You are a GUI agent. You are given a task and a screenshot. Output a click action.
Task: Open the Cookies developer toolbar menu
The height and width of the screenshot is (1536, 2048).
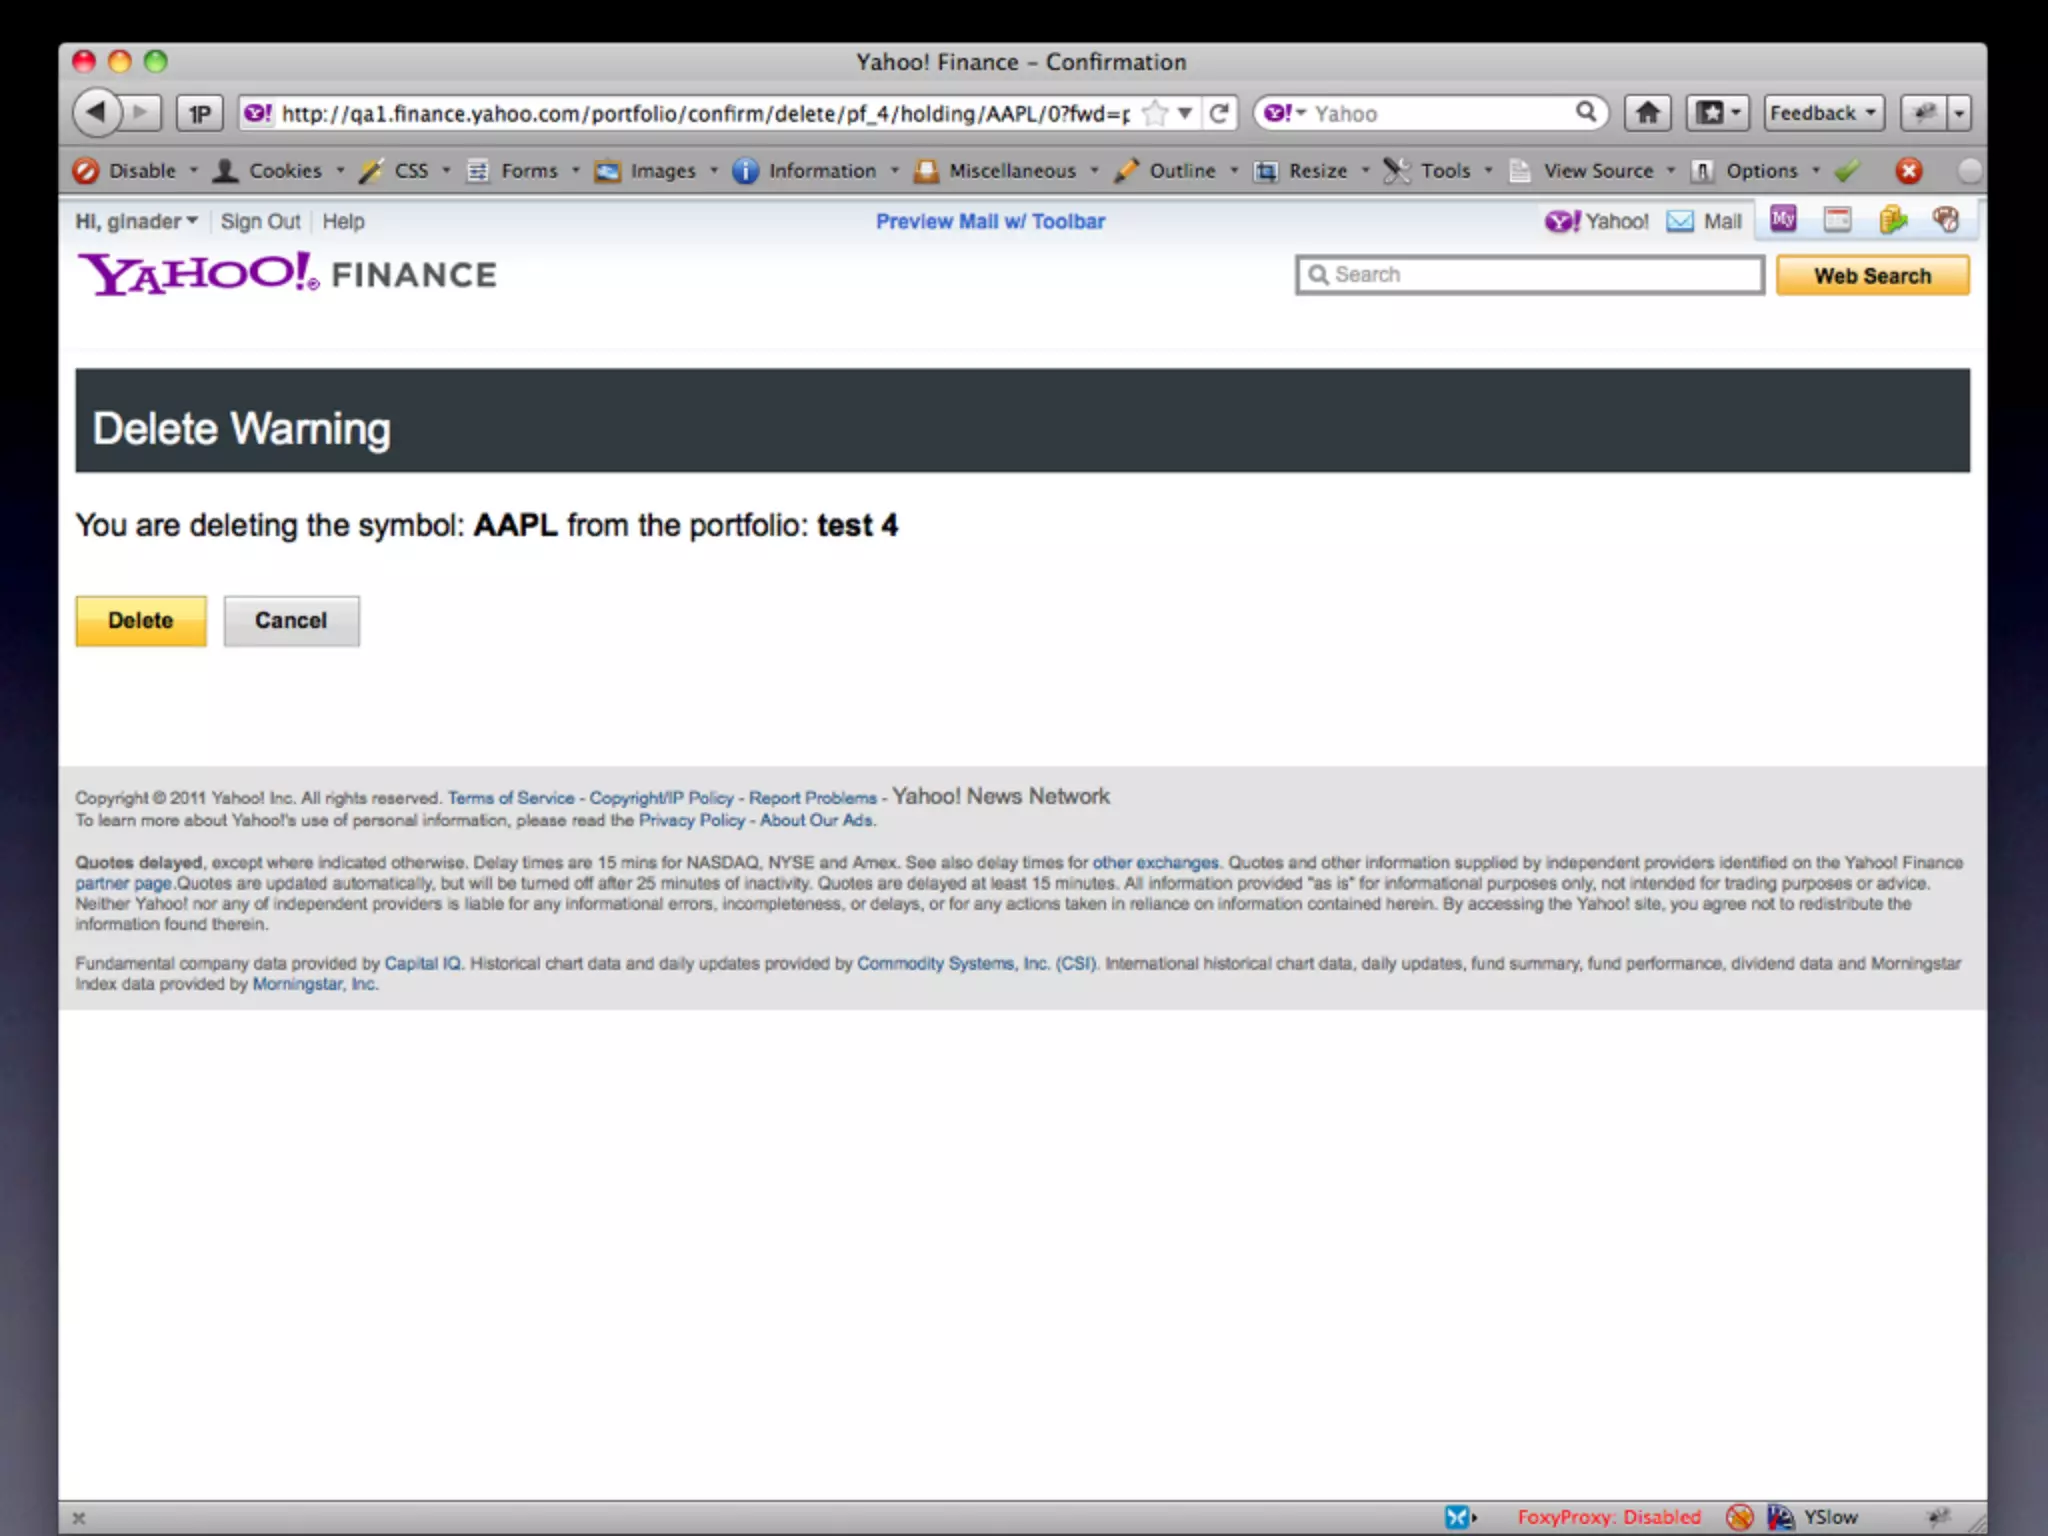pos(284,171)
